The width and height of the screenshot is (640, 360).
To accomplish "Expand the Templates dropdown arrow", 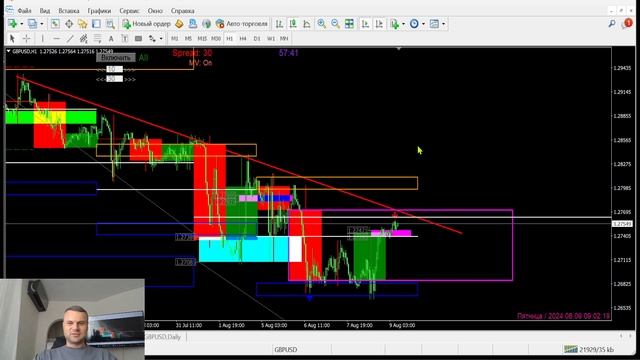I will (444, 24).
